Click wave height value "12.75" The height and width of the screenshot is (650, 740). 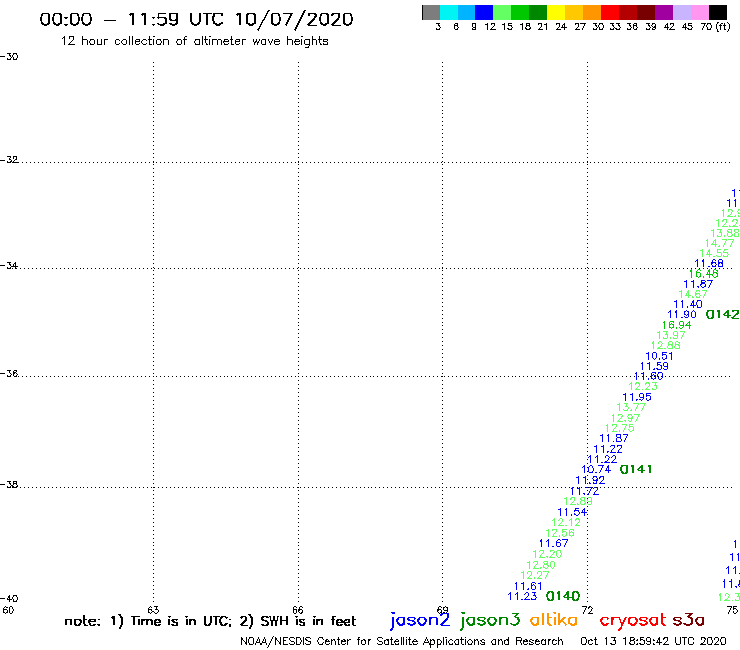coord(620,428)
